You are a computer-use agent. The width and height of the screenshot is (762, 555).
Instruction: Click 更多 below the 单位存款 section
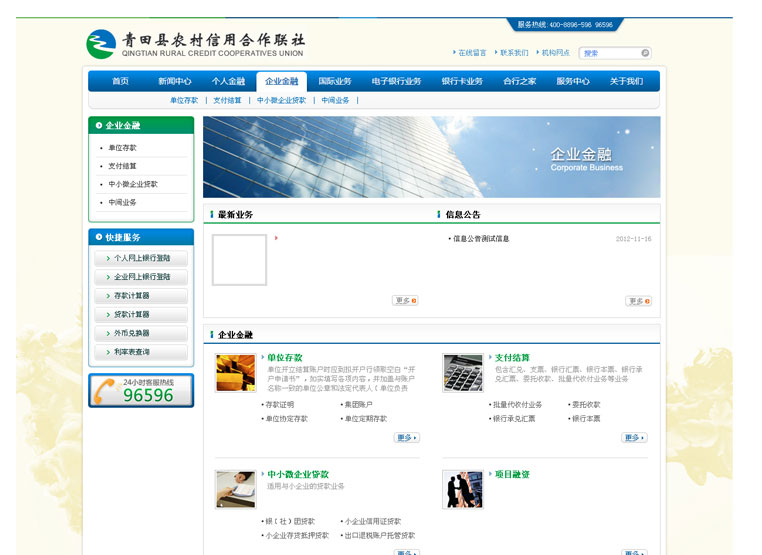click(x=406, y=438)
